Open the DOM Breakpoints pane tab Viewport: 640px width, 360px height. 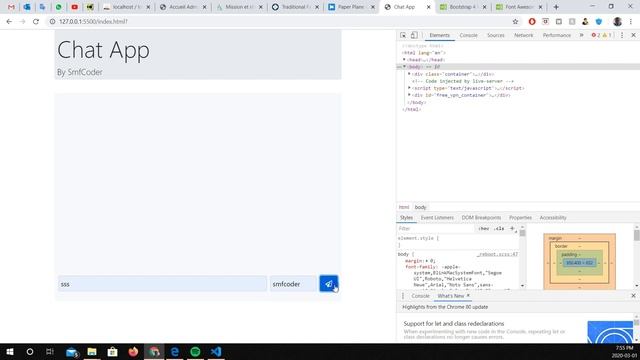(x=481, y=218)
